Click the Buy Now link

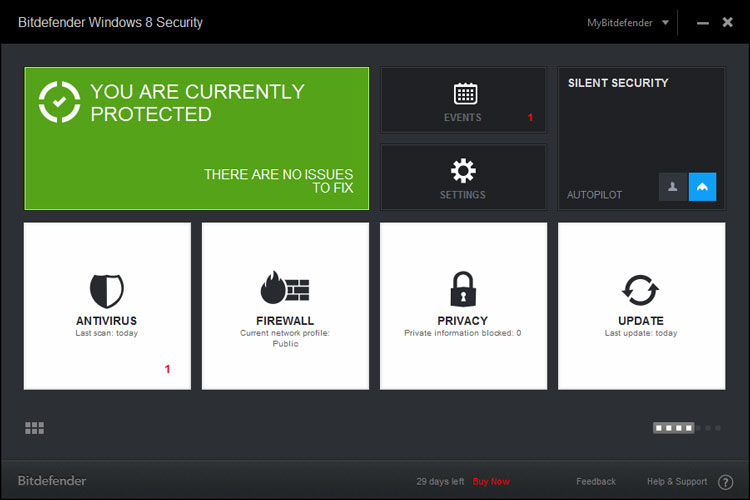(491, 481)
